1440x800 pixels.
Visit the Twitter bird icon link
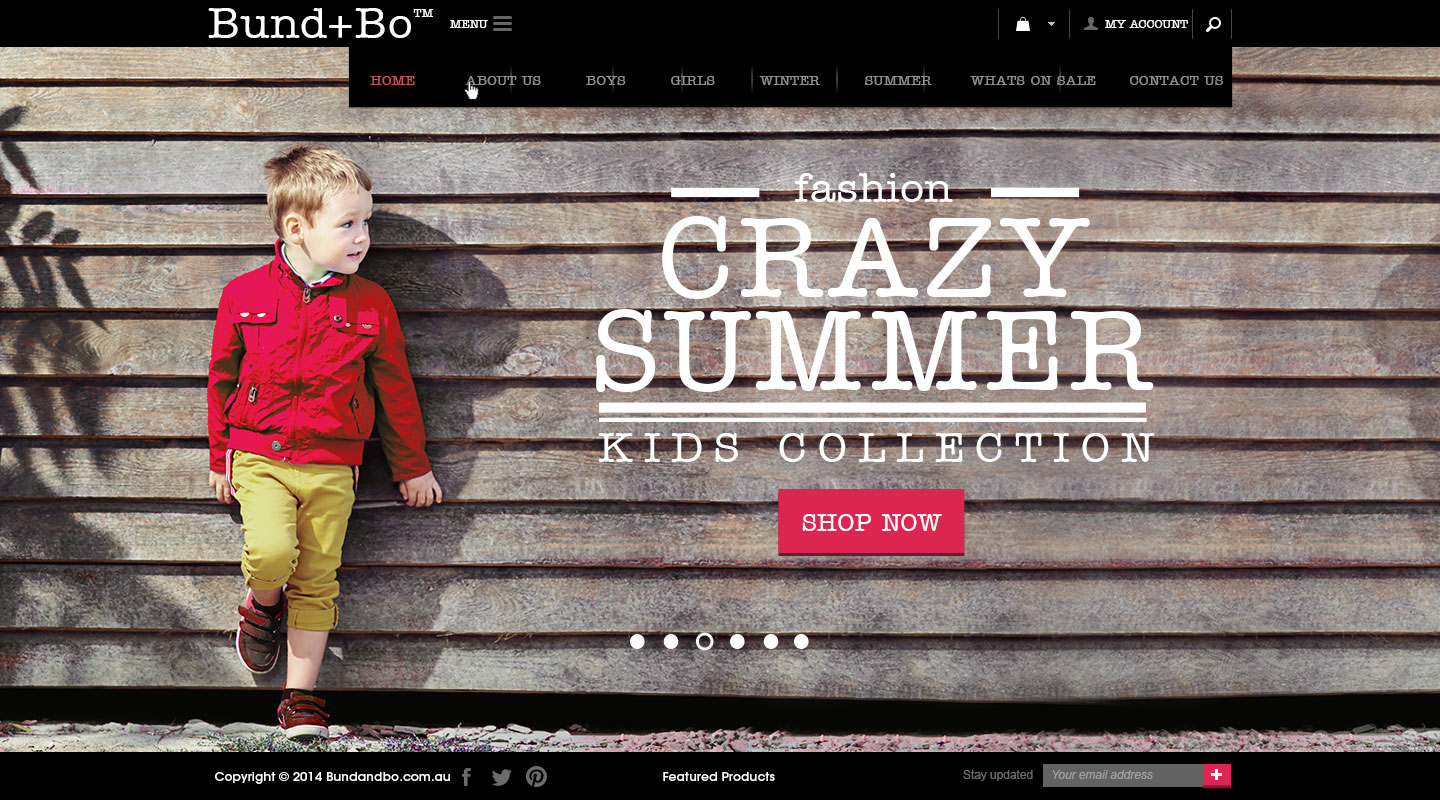pyautogui.click(x=502, y=777)
